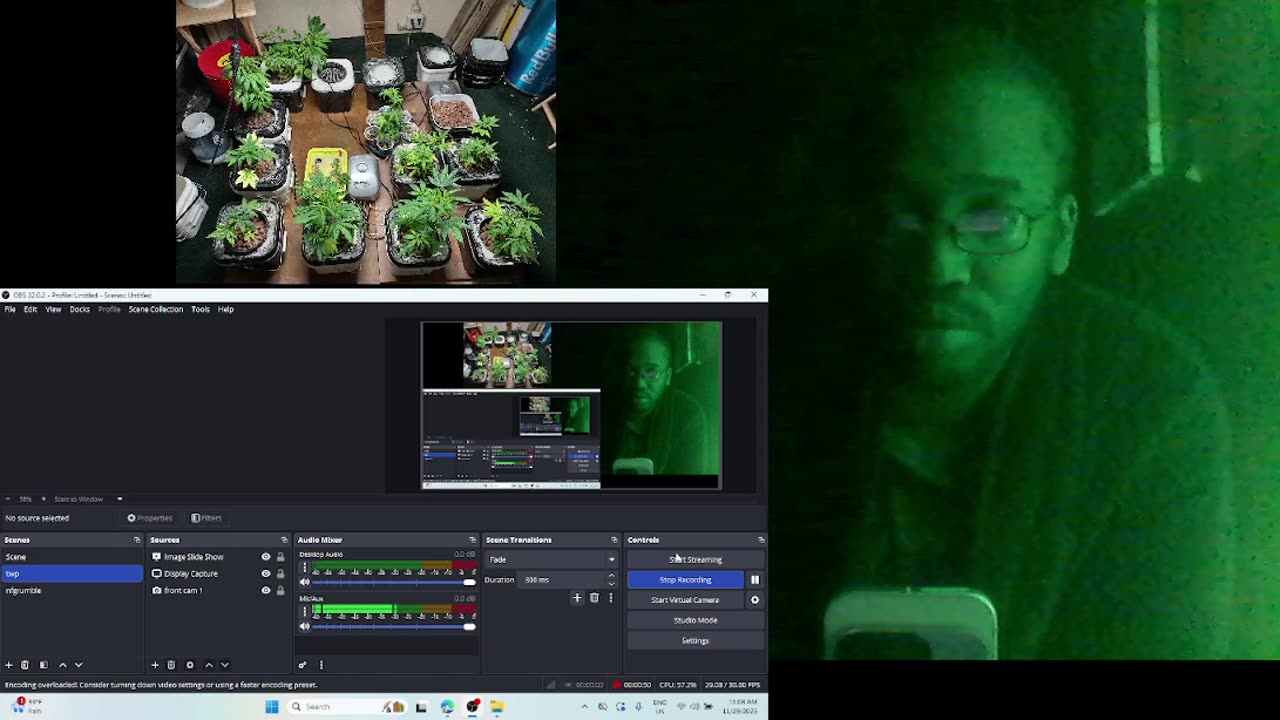
Task: Hide Image Slide Show source
Action: click(x=266, y=557)
